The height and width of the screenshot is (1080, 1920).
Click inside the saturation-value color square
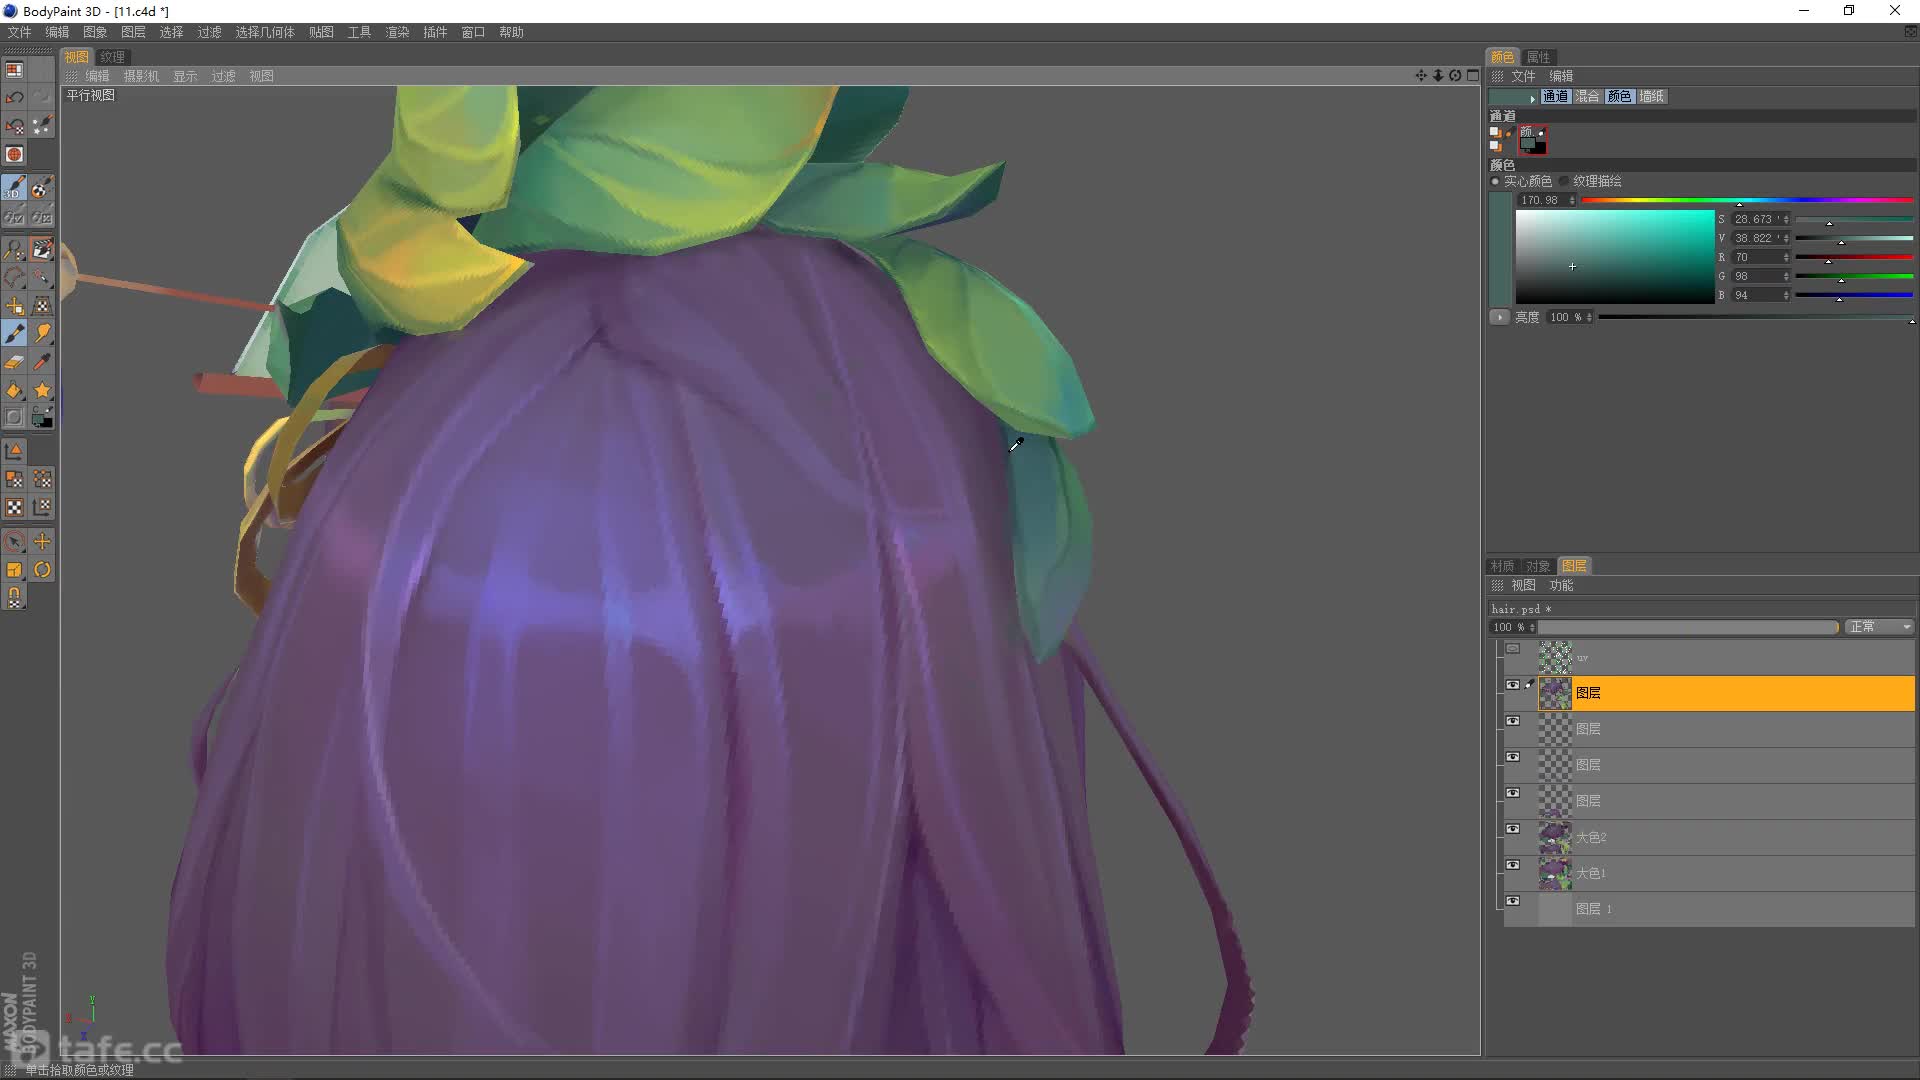coord(1614,257)
